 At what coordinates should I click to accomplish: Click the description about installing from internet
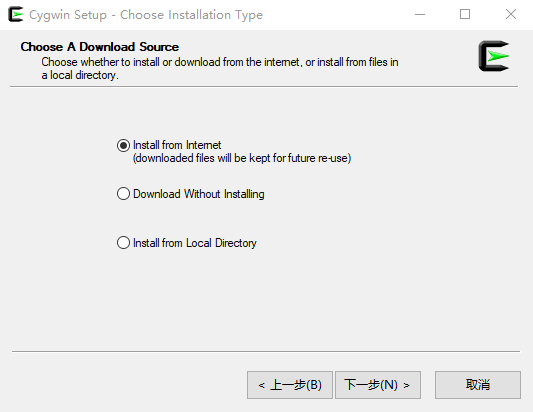pyautogui.click(x=220, y=69)
